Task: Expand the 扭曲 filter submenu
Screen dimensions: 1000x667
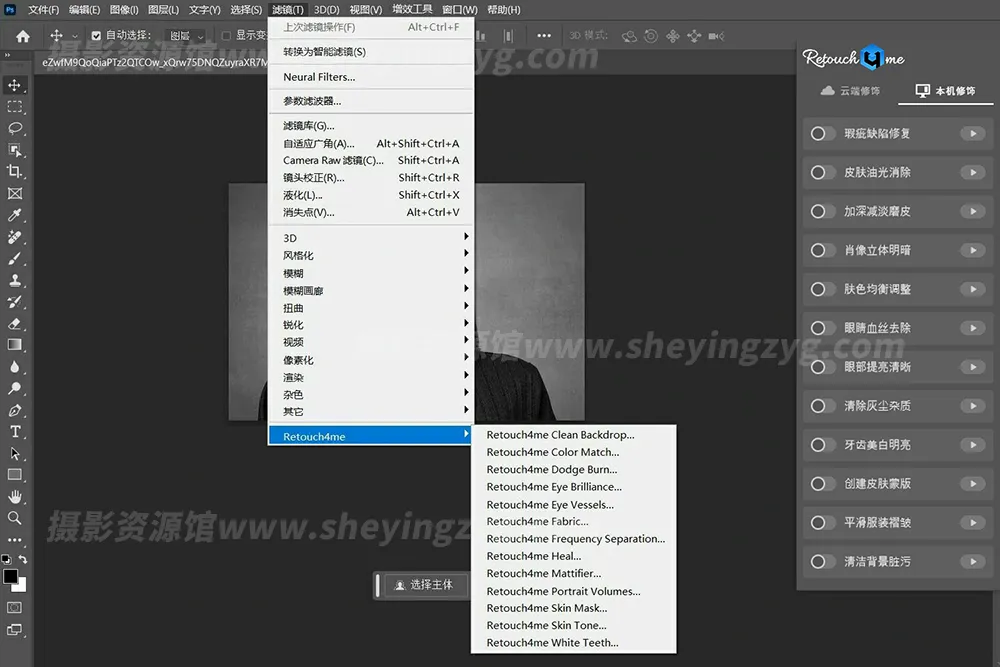Action: coord(371,307)
